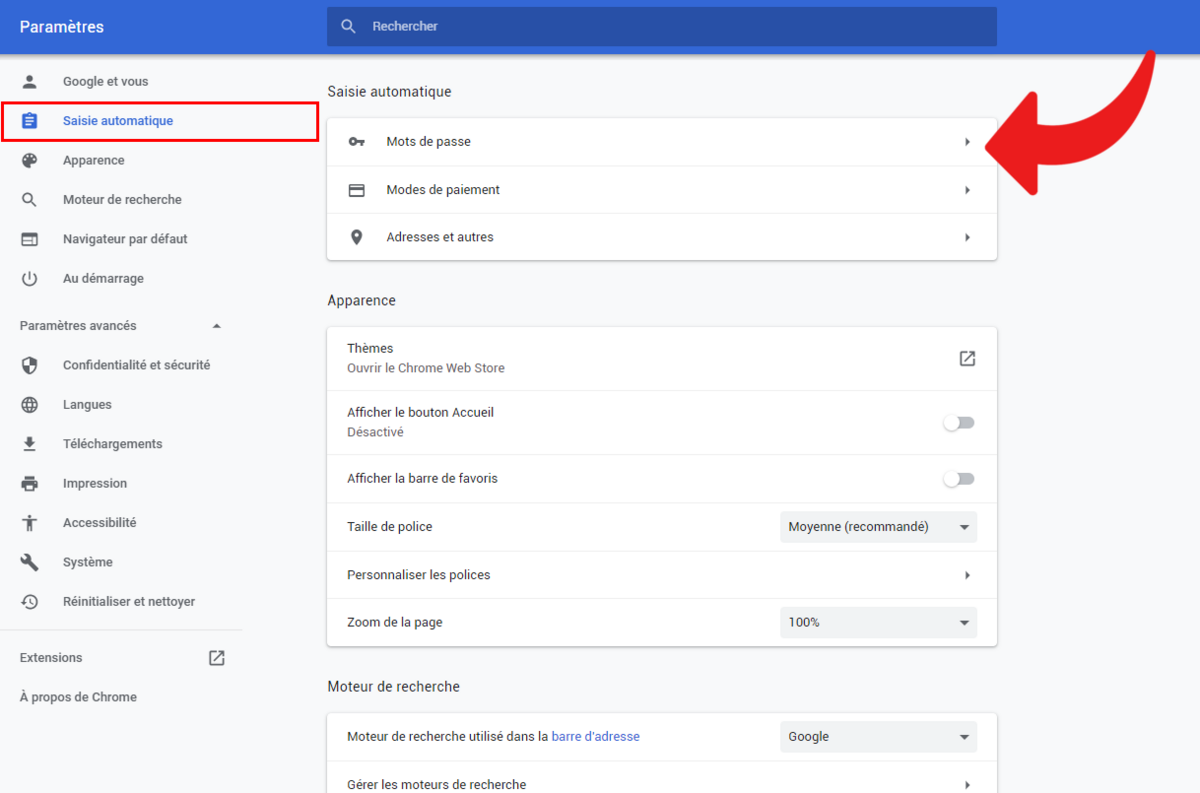The image size is (1200, 793).
Task: Click the printer icon beside Impression
Action: pos(30,484)
